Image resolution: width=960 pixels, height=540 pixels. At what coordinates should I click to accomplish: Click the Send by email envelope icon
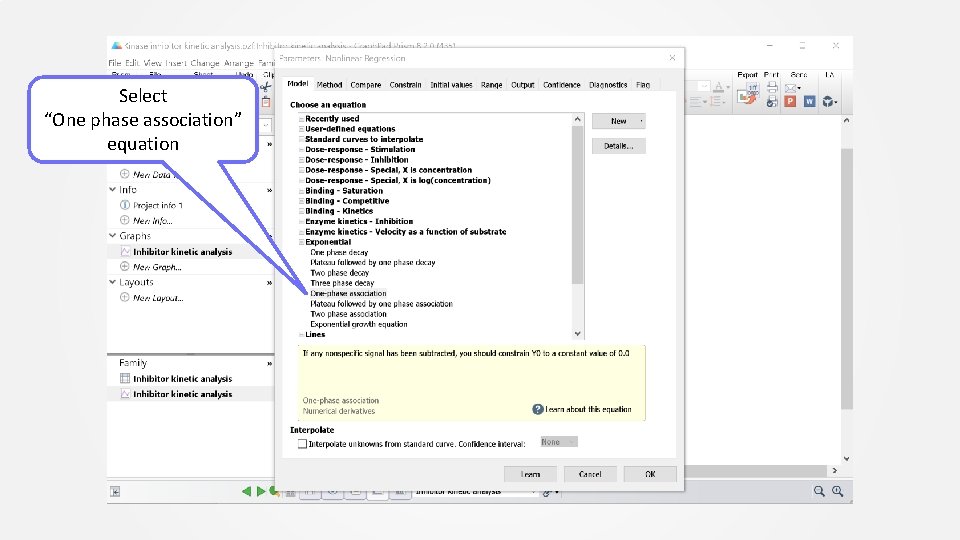click(x=792, y=88)
